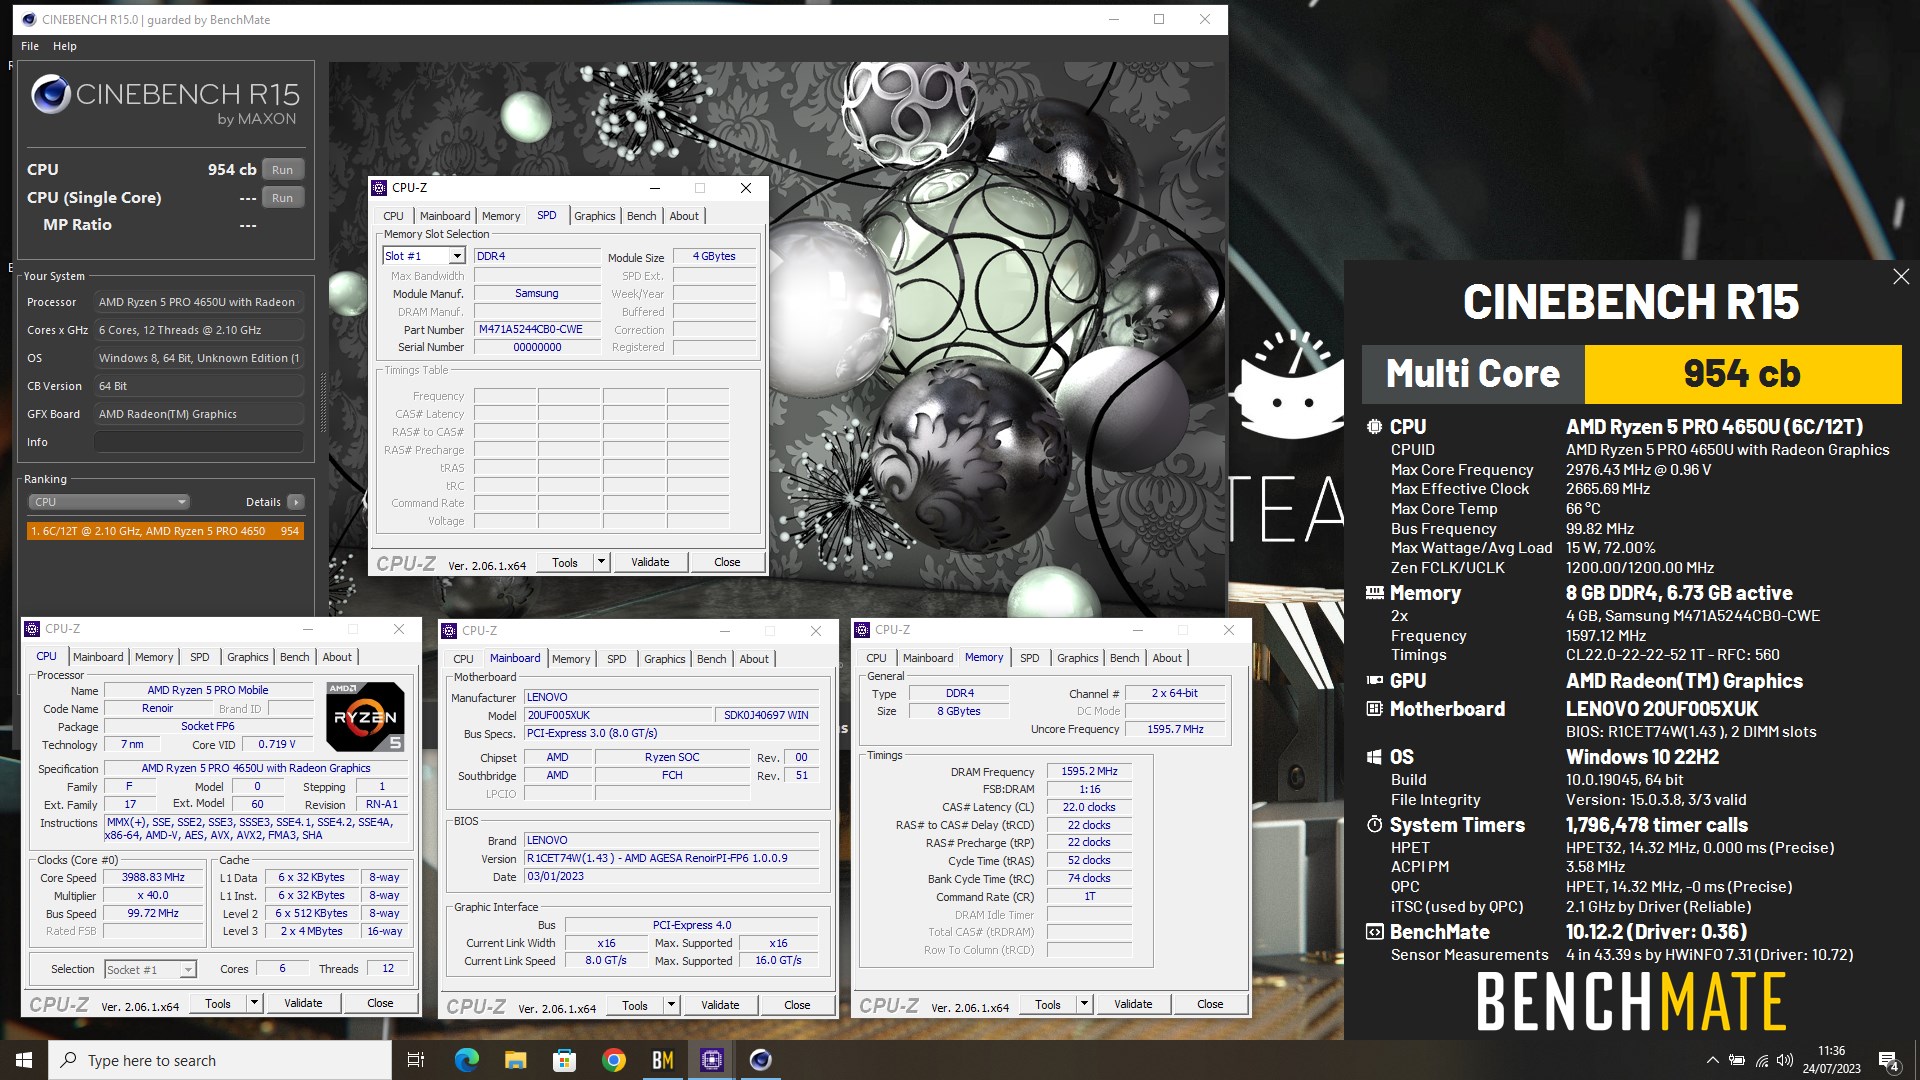The height and width of the screenshot is (1080, 1920).
Task: Switch to Cinebench taskbar icon
Action: [761, 1060]
